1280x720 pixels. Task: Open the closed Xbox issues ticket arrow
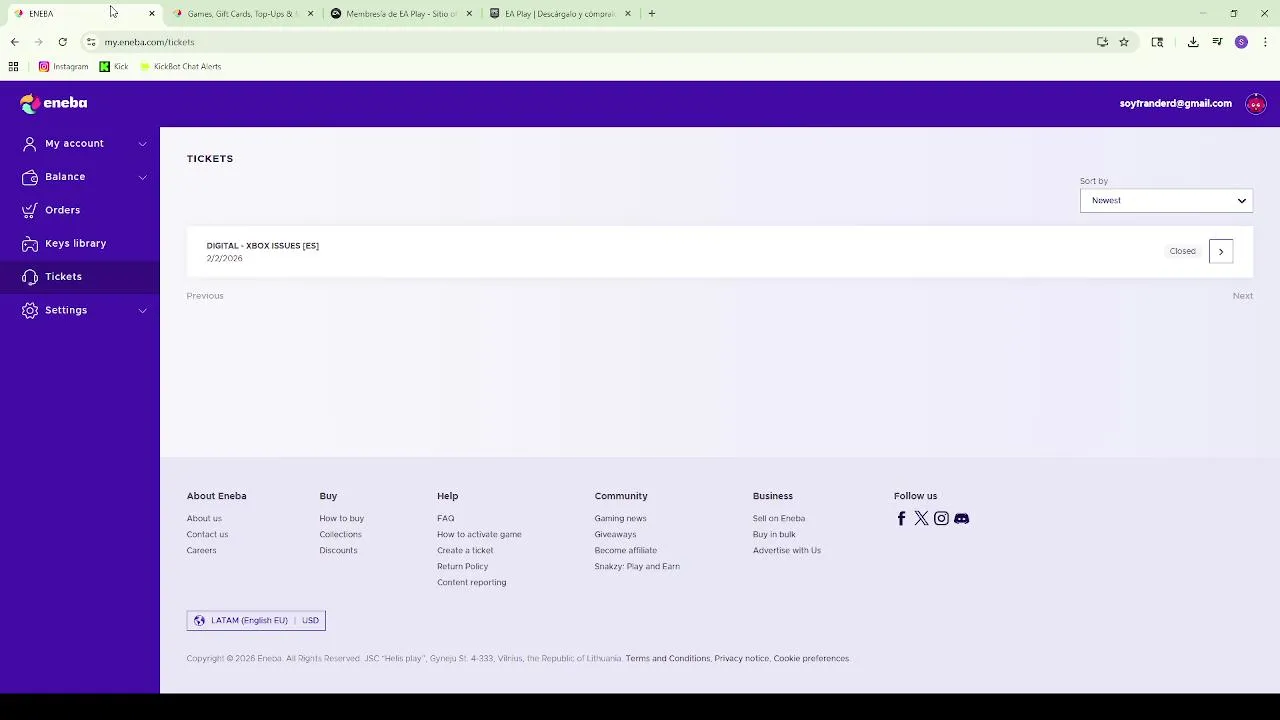(1221, 251)
